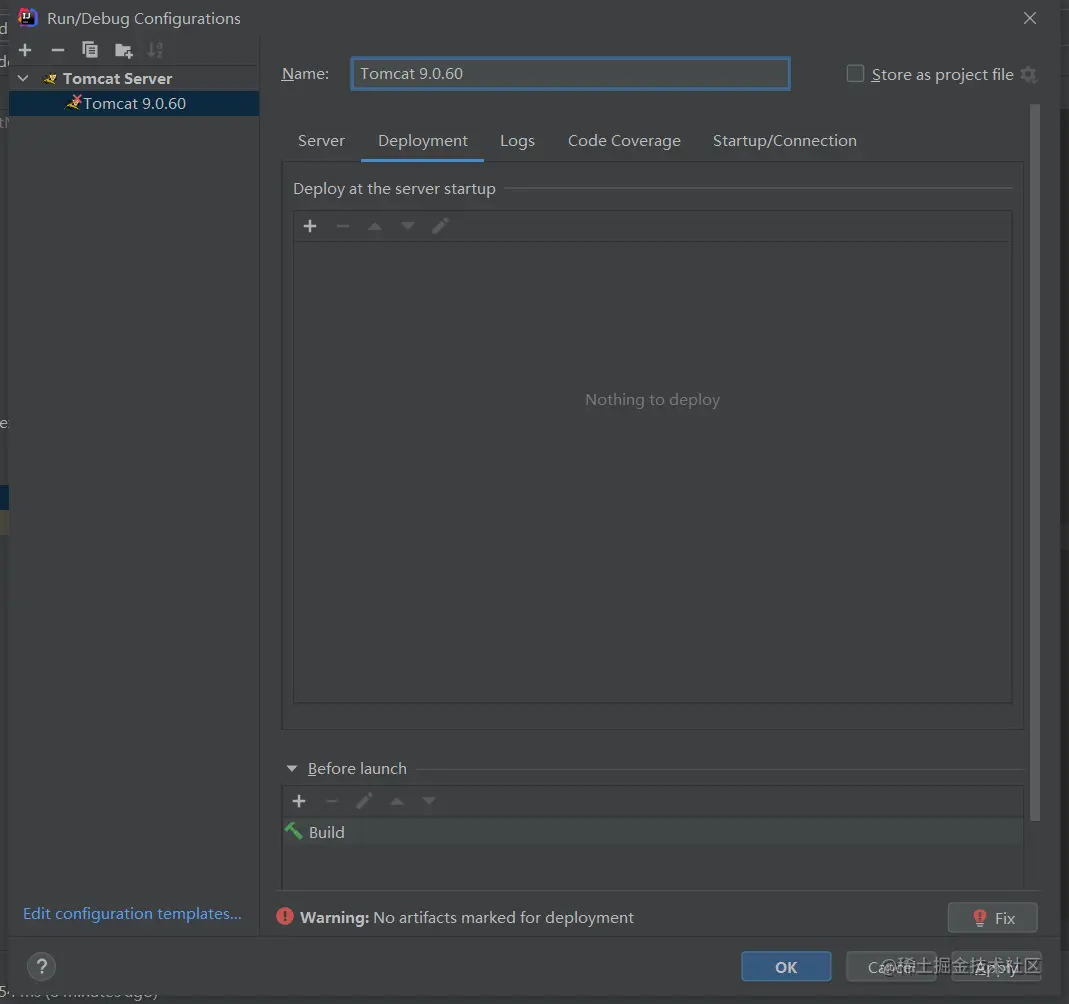Switch to the Server tab
The height and width of the screenshot is (1004, 1069).
coord(321,140)
